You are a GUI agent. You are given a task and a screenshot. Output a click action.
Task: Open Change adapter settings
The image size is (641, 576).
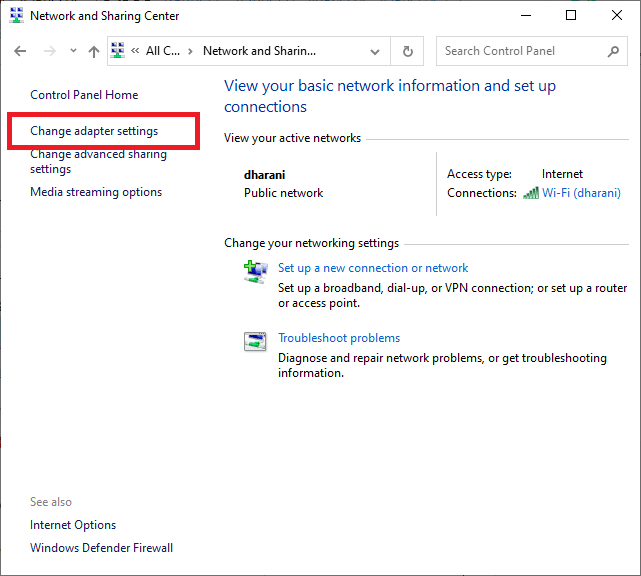(x=94, y=131)
